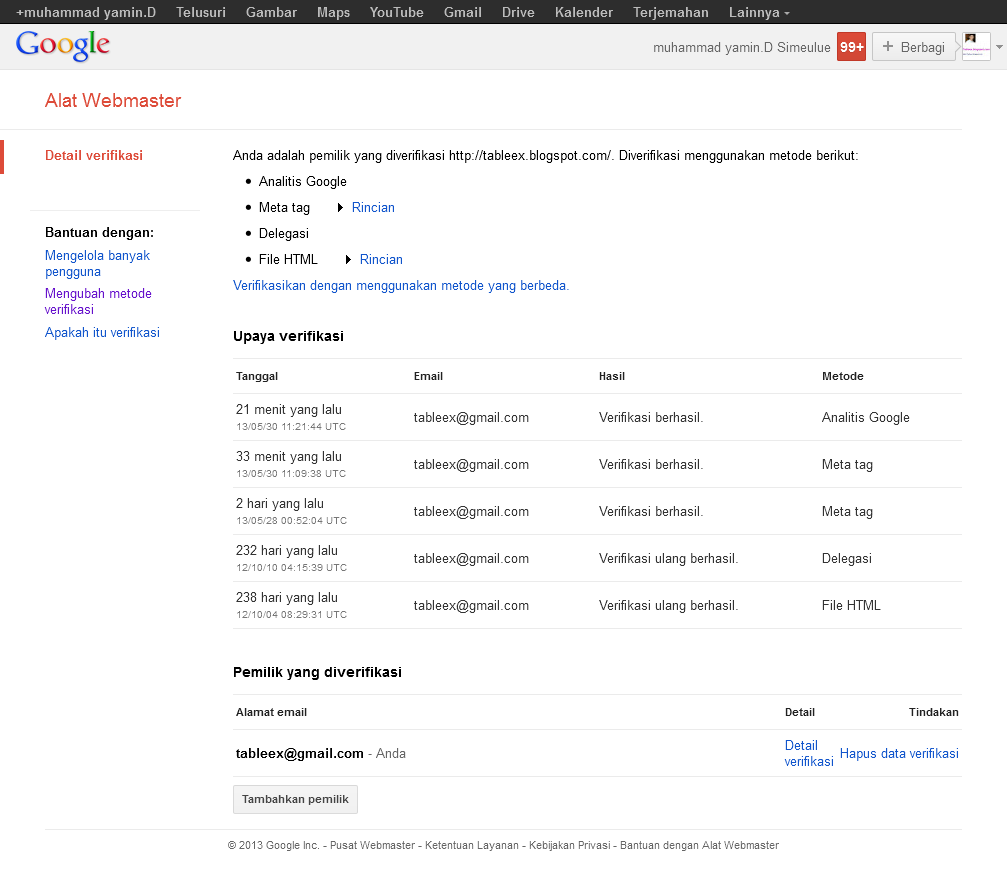Go to Telusuri in top bar
This screenshot has height=890, width=1007.
pyautogui.click(x=201, y=12)
